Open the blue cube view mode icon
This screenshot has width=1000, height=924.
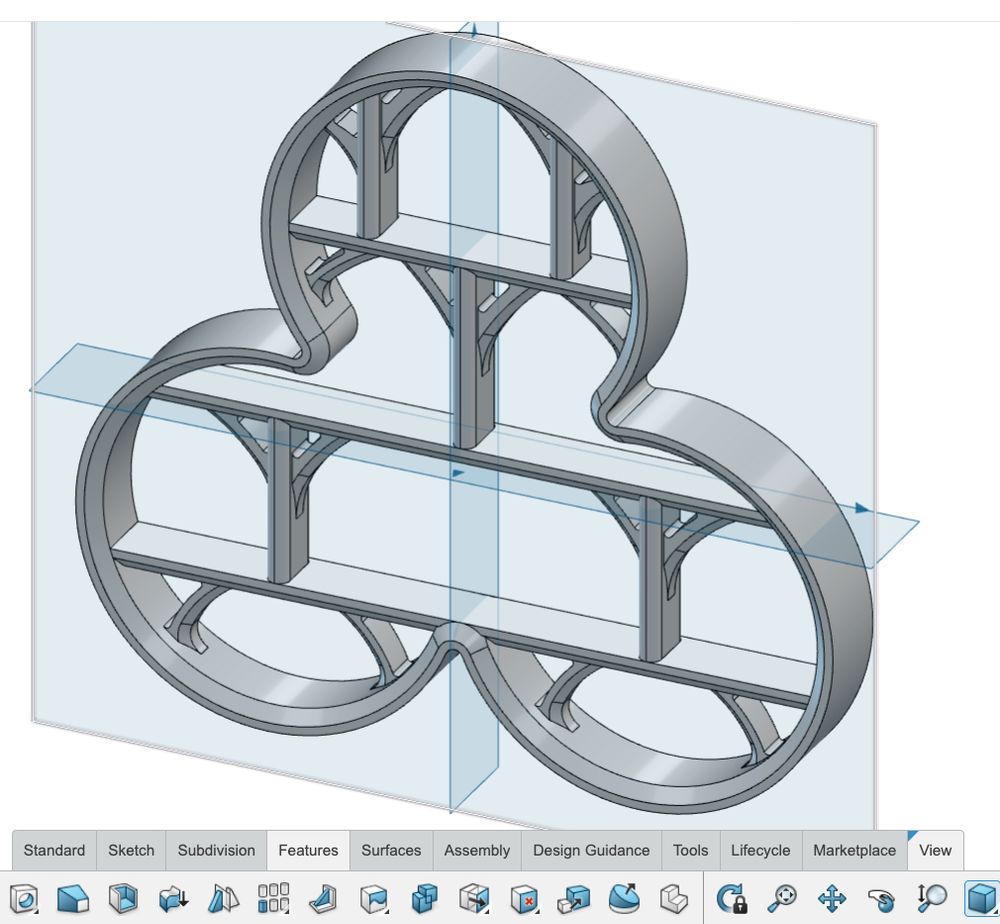click(x=981, y=898)
